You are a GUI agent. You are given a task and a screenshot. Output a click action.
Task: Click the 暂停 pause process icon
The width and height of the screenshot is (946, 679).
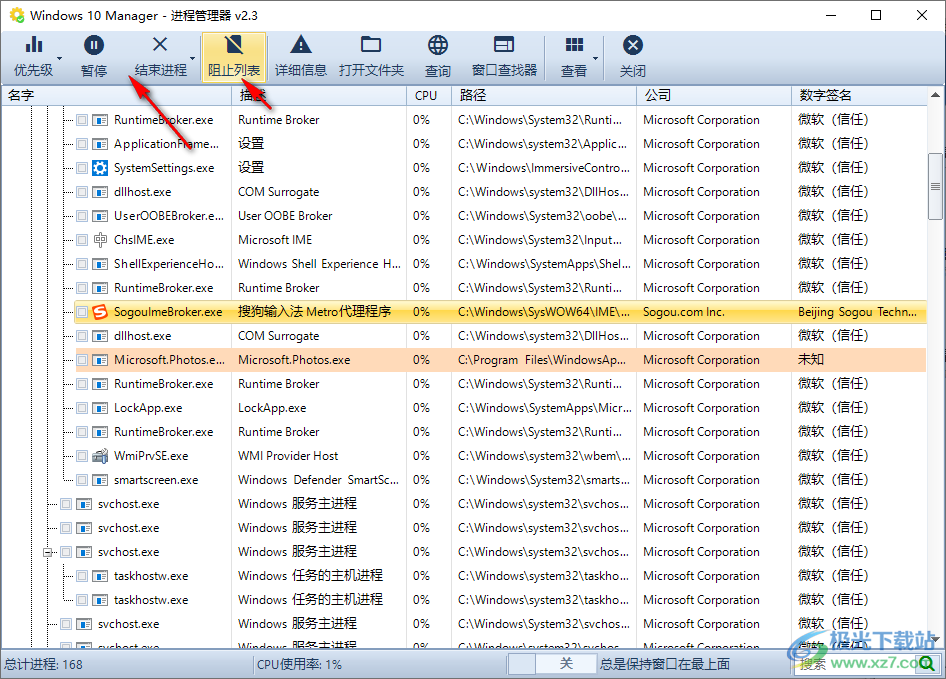click(93, 45)
